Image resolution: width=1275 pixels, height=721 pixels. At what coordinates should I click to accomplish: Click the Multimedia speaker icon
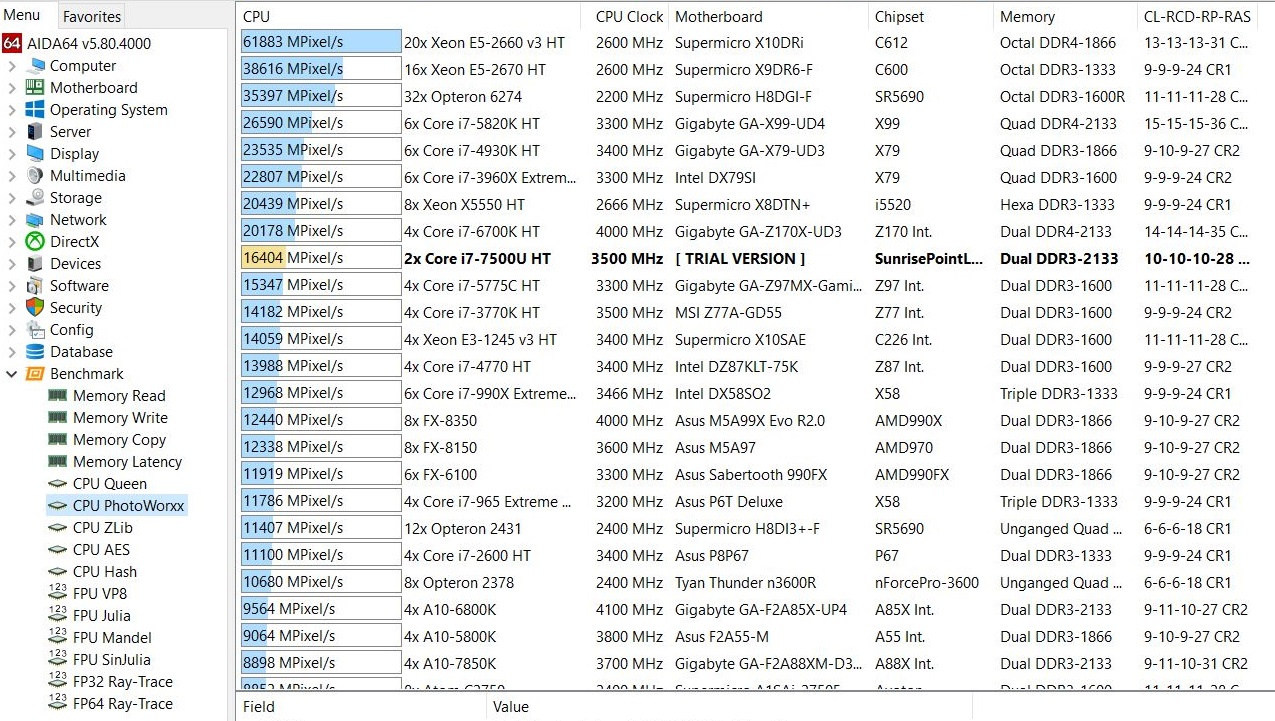(x=35, y=176)
